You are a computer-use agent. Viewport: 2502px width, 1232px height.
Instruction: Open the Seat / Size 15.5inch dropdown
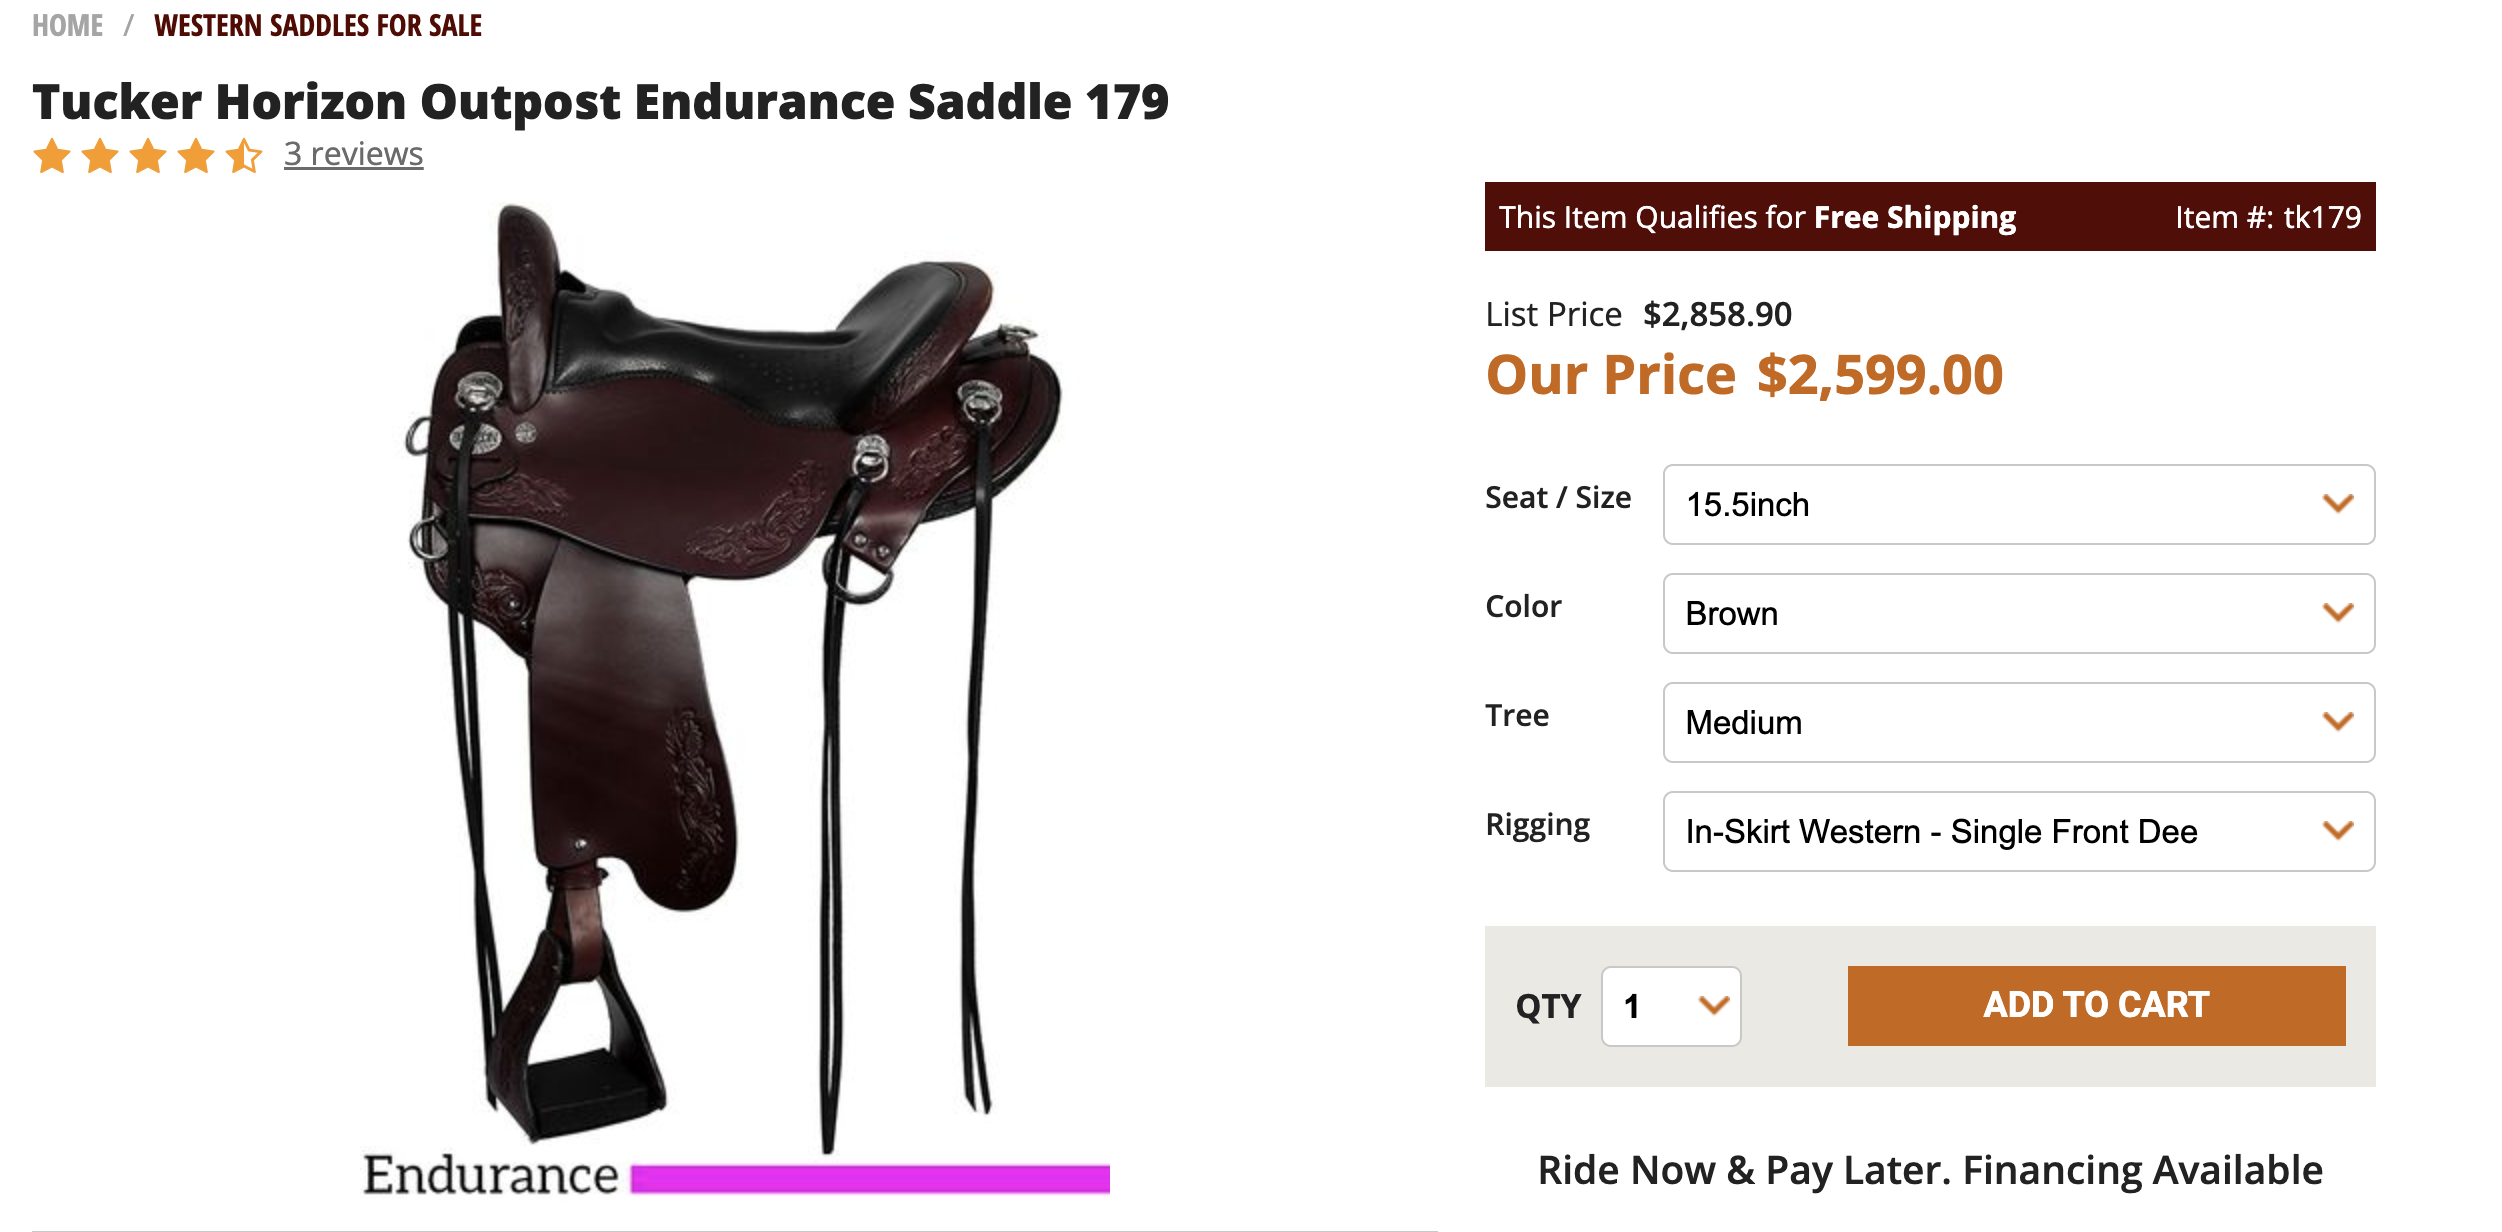point(2018,504)
